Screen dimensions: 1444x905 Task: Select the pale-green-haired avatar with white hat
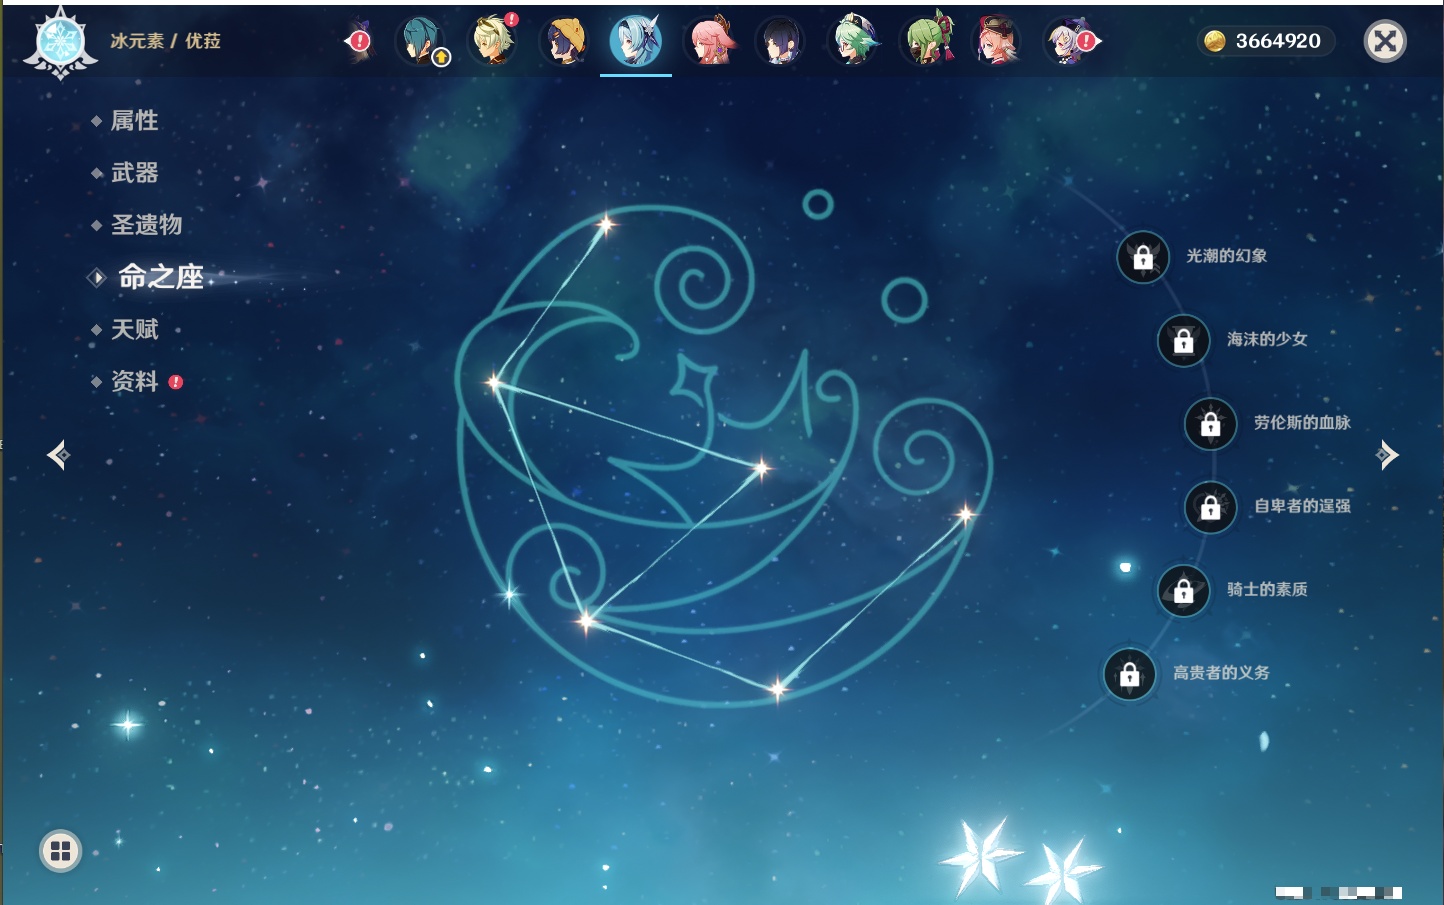(853, 41)
